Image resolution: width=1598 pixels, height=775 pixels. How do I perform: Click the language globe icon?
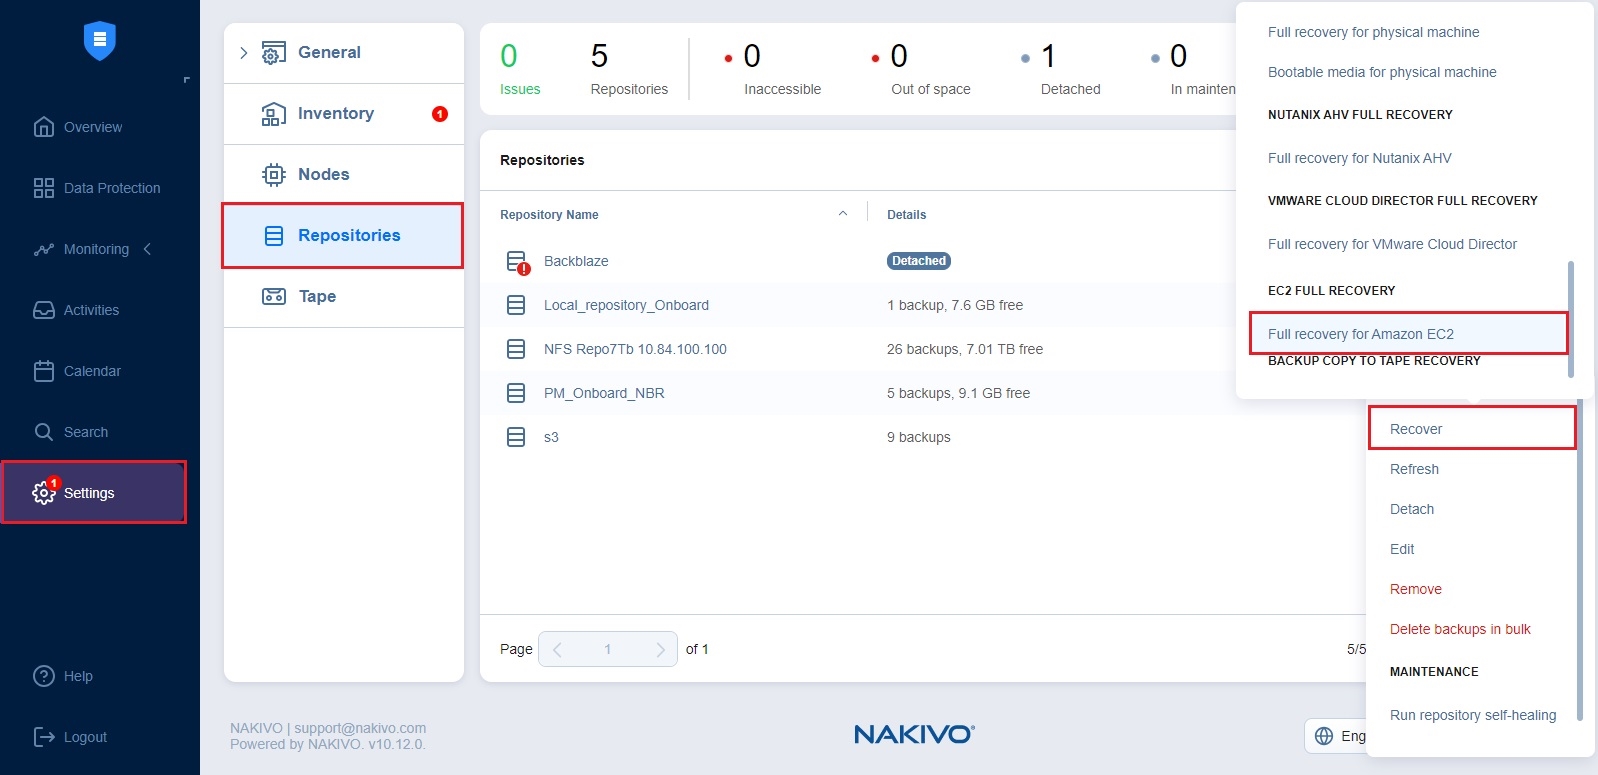[x=1324, y=736]
